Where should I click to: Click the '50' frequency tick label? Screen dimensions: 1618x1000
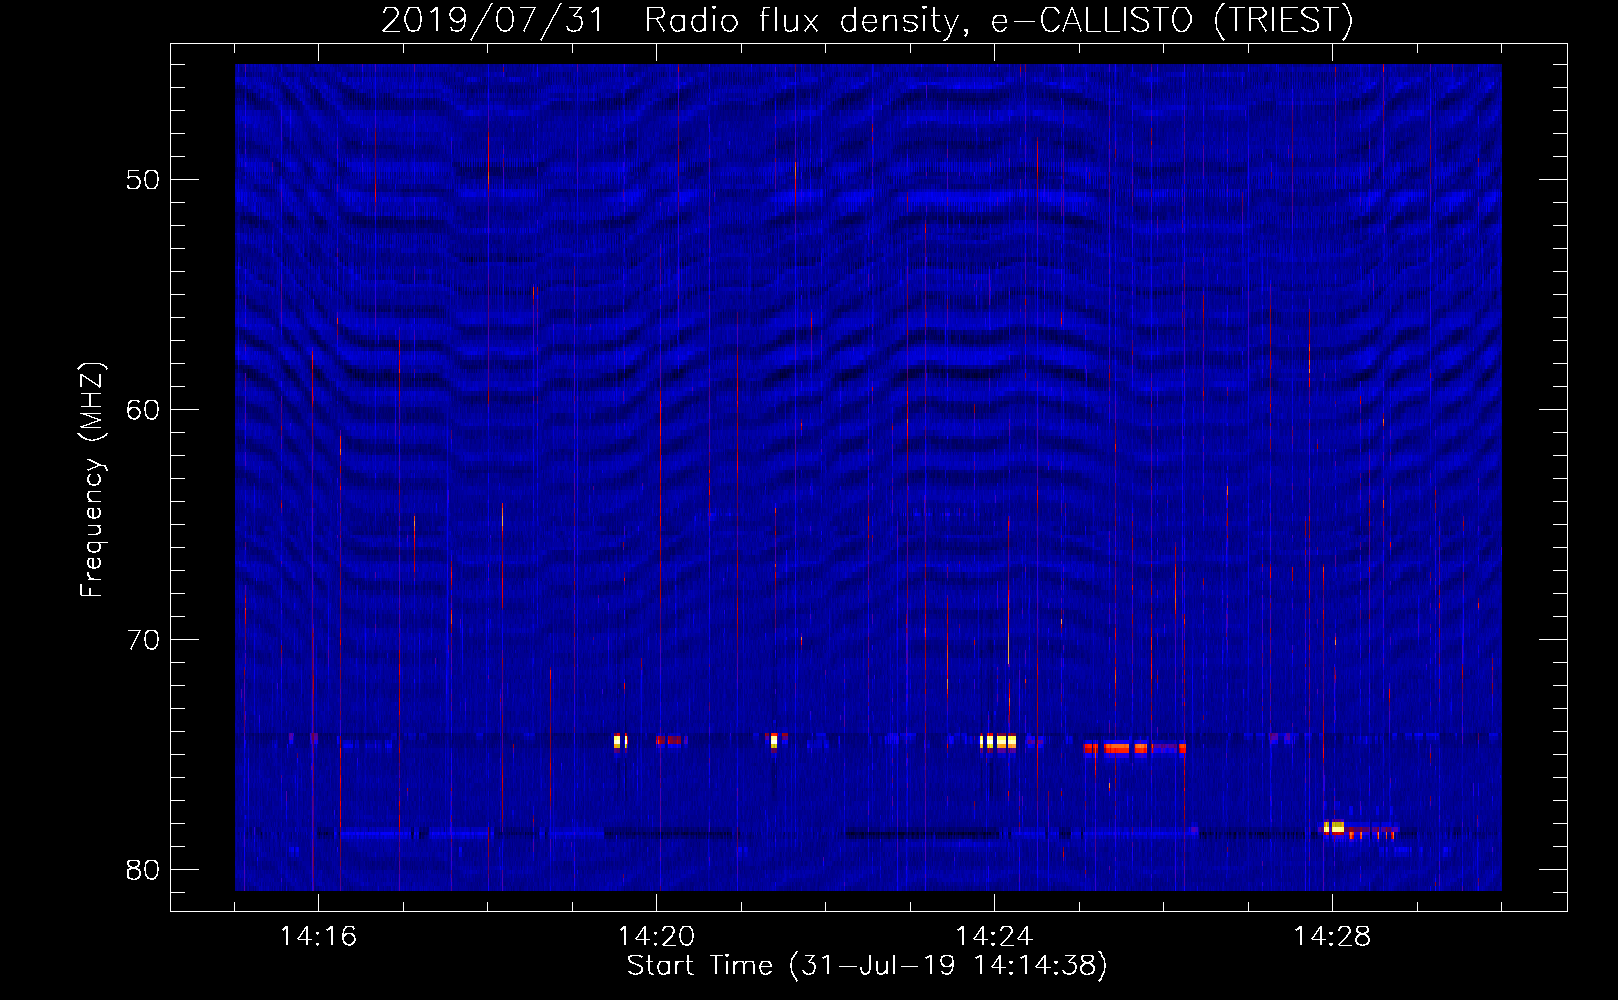(x=143, y=180)
